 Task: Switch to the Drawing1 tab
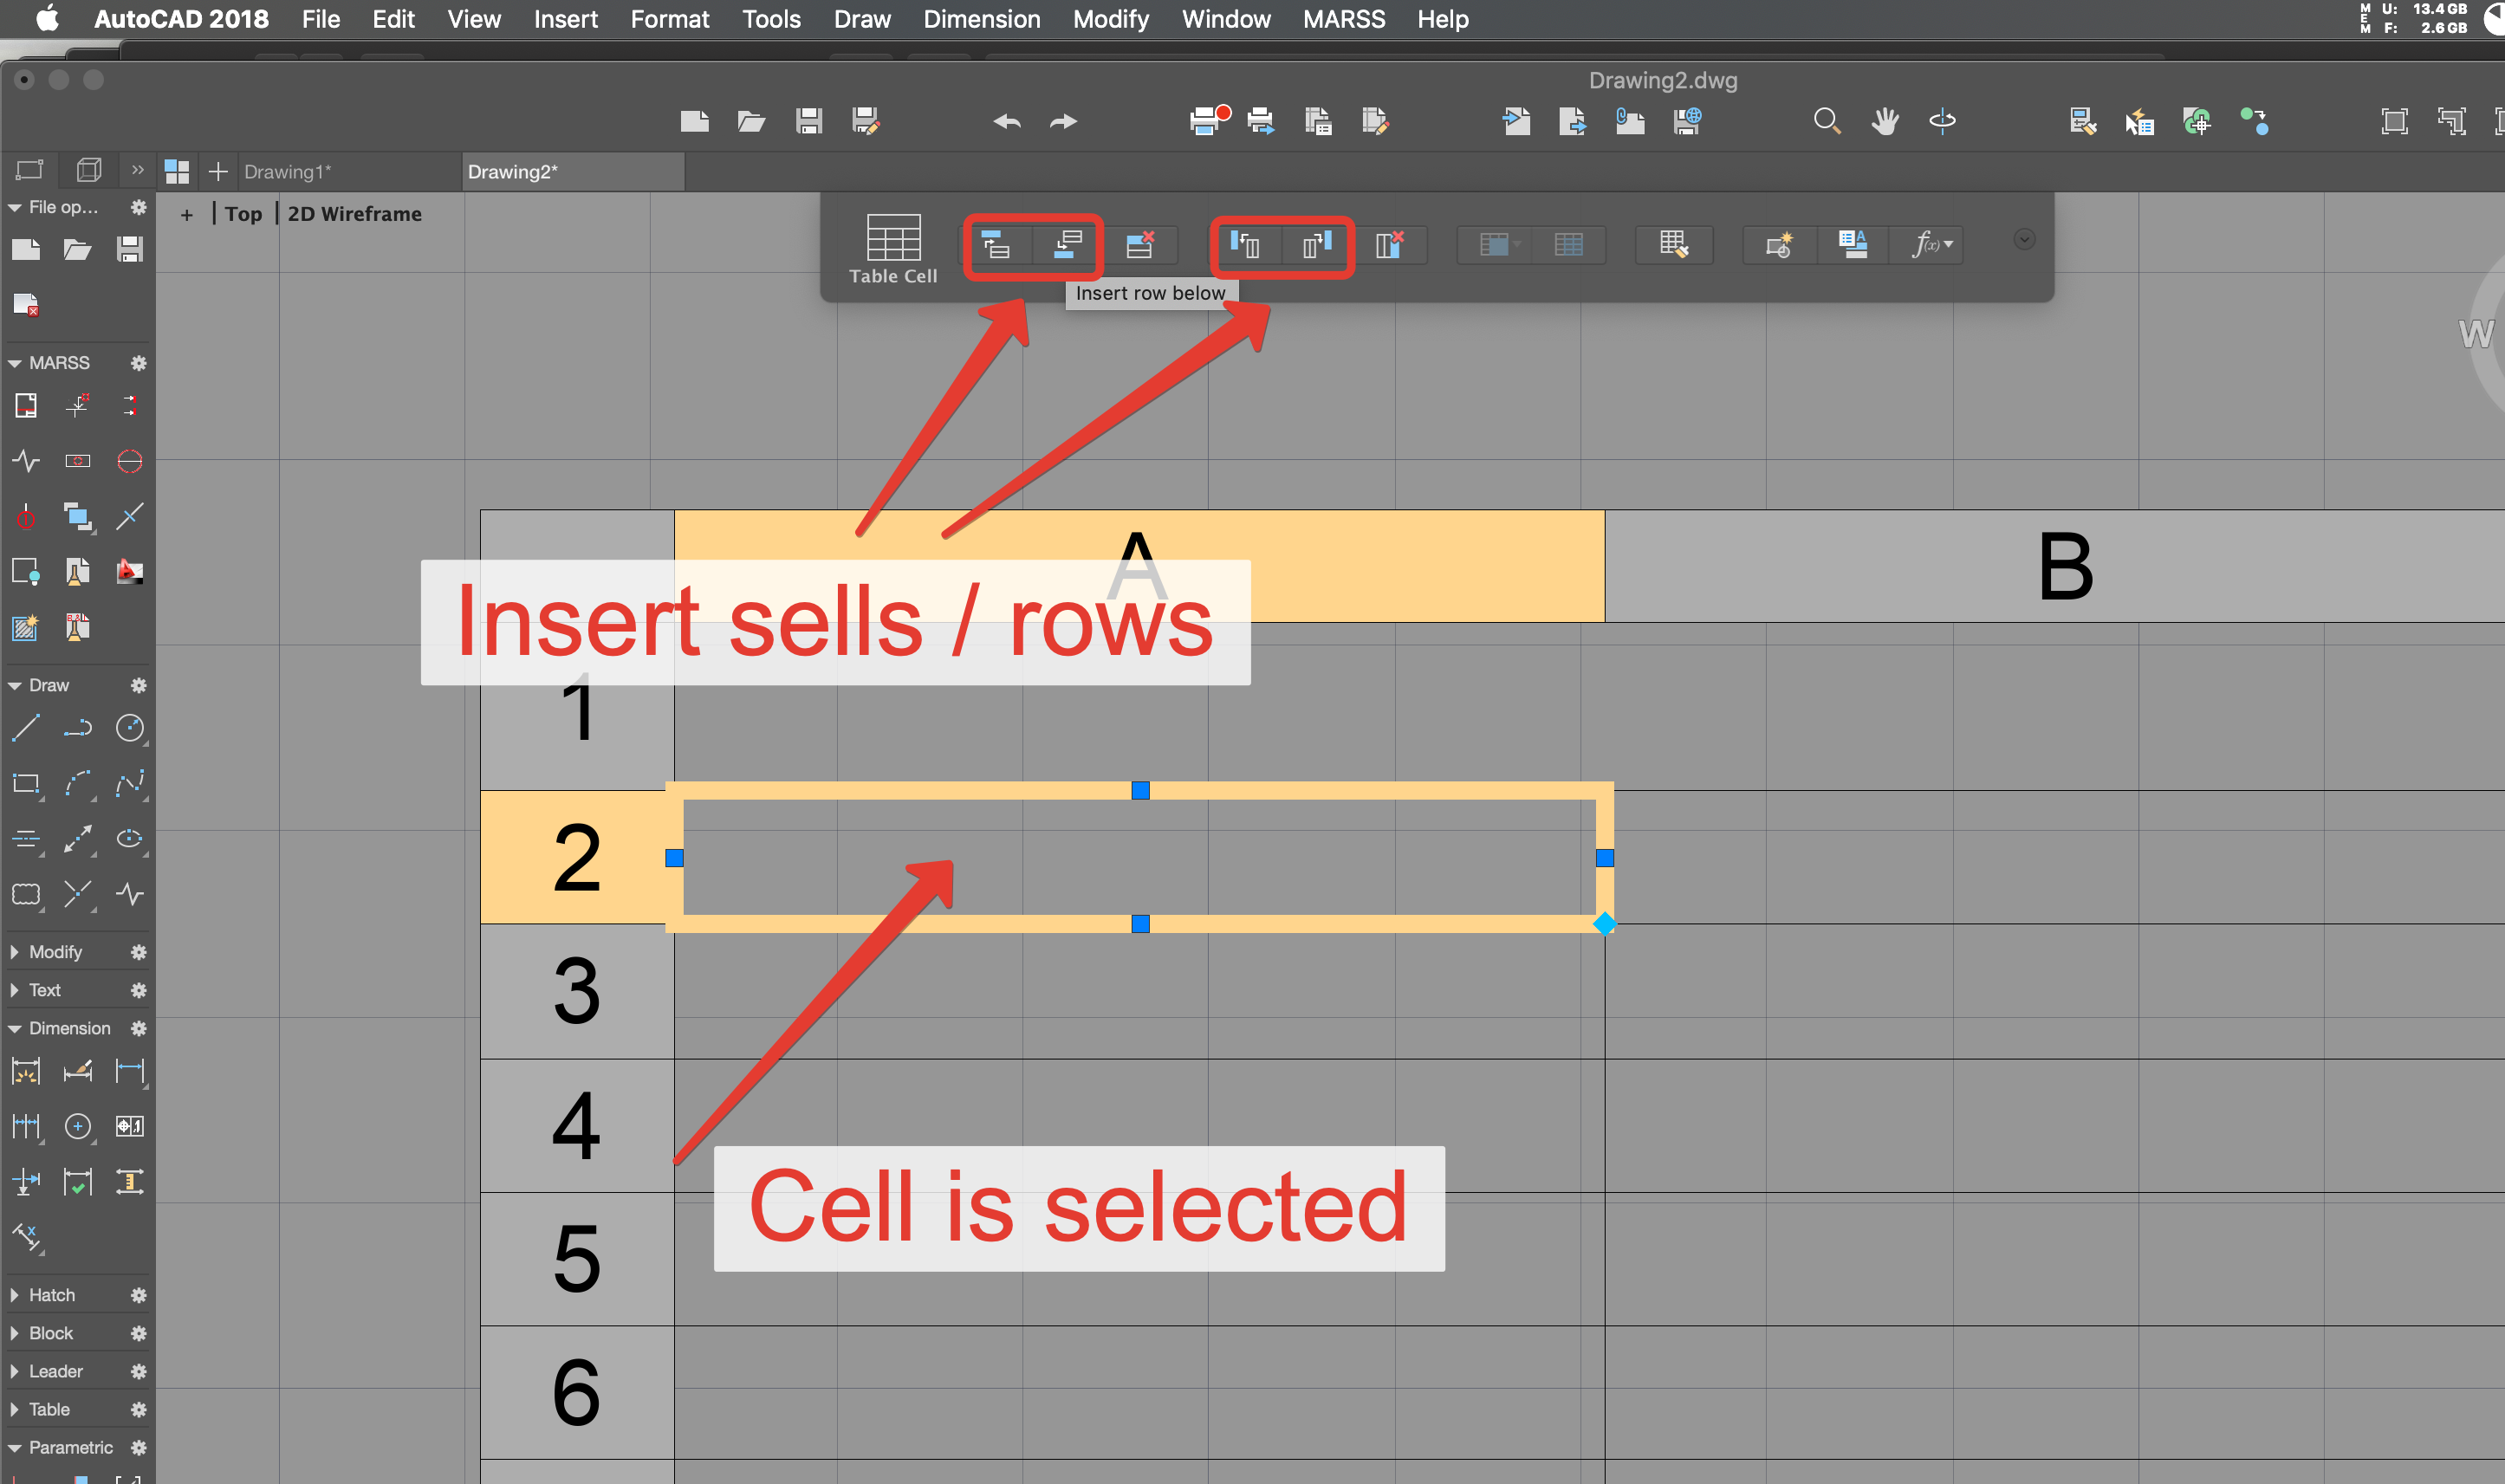pos(288,171)
